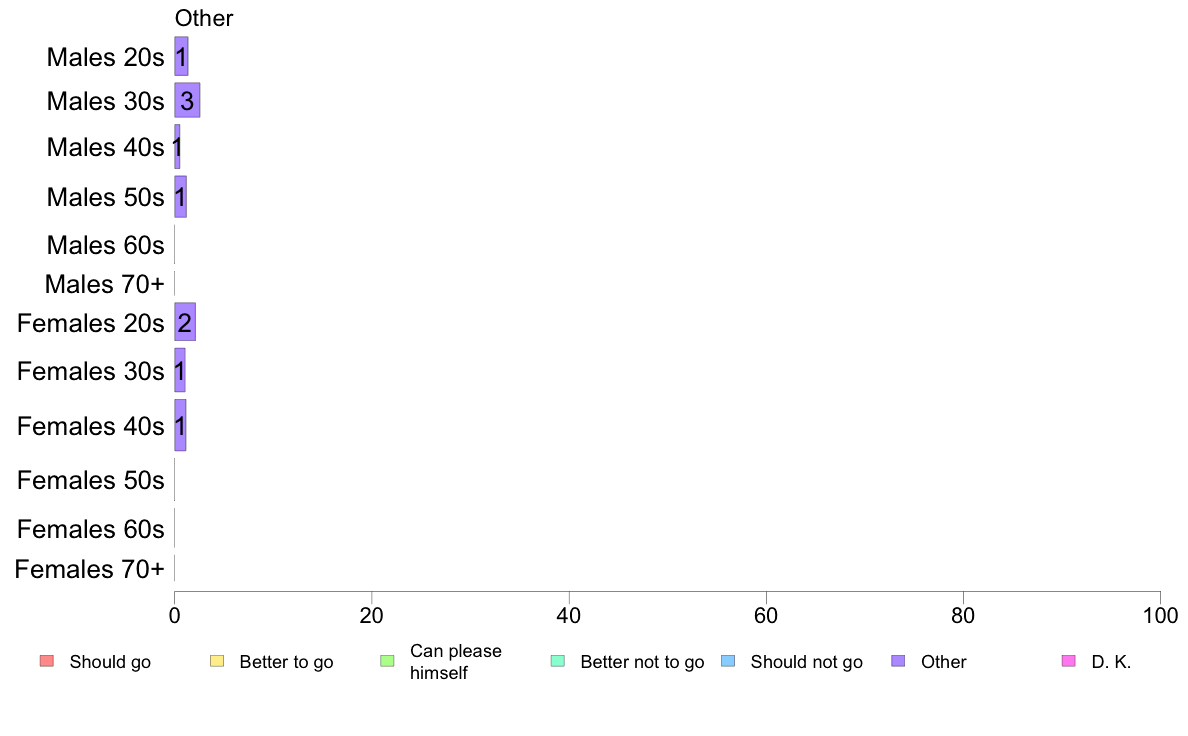Click the red Should go legend swatch
The height and width of the screenshot is (736, 1188).
[x=47, y=661]
